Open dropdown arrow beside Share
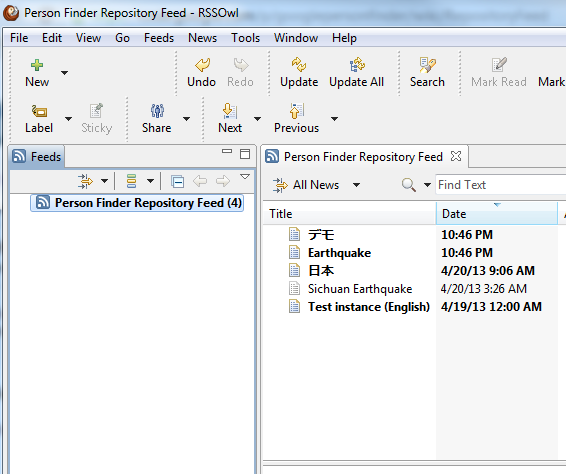This screenshot has height=474, width=566. pos(187,119)
